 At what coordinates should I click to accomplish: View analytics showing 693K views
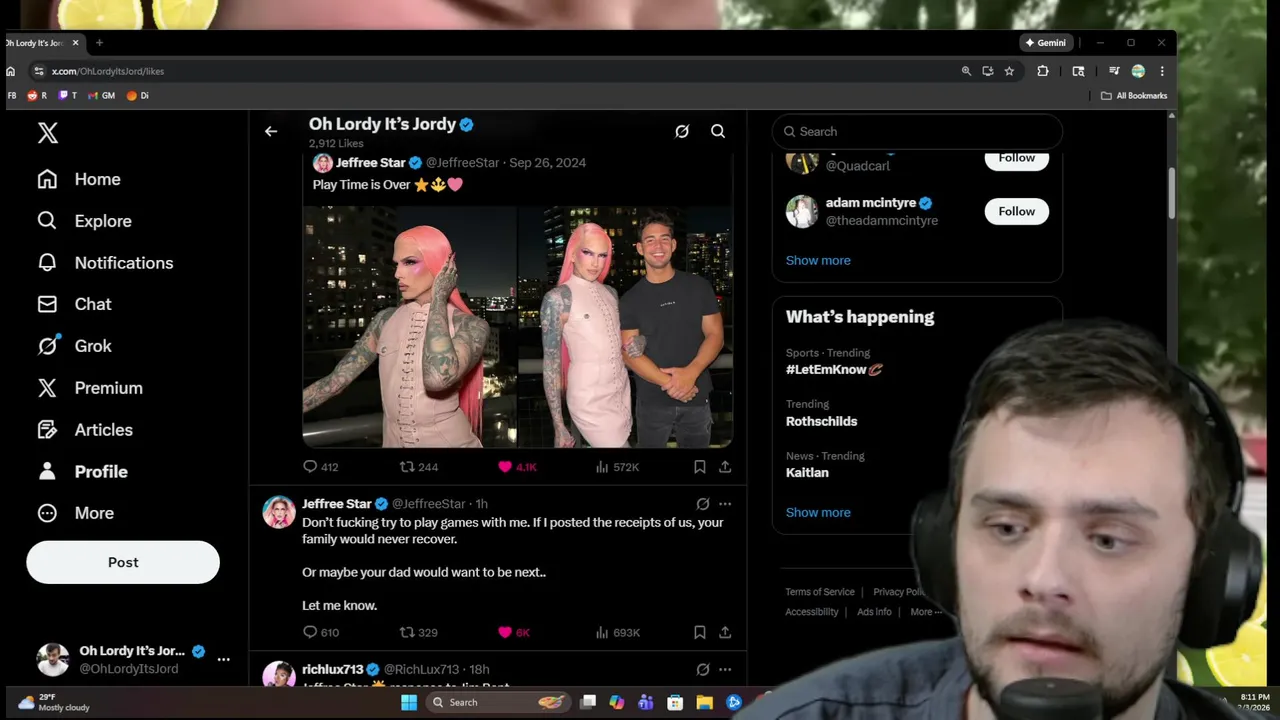point(618,632)
